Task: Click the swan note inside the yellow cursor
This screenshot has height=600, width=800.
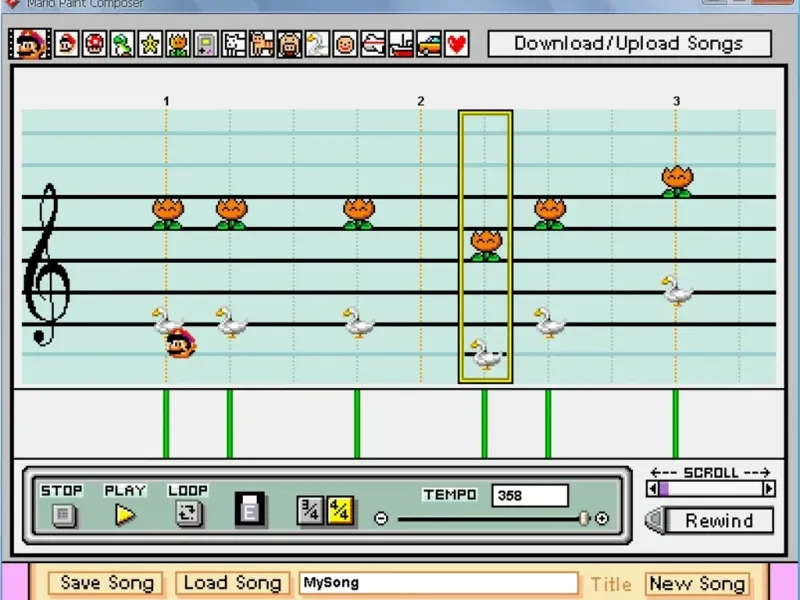Action: [x=485, y=354]
